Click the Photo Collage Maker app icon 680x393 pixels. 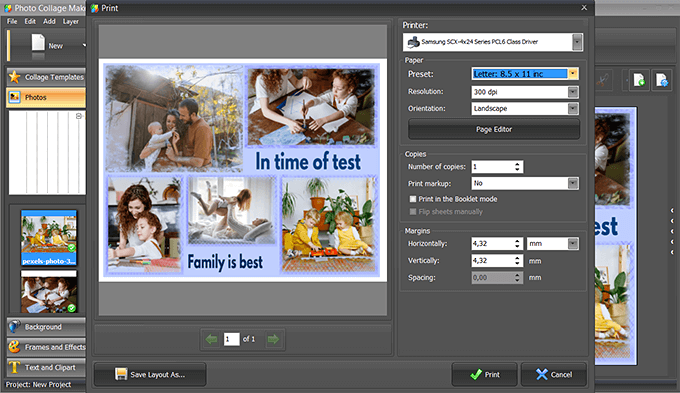point(8,8)
